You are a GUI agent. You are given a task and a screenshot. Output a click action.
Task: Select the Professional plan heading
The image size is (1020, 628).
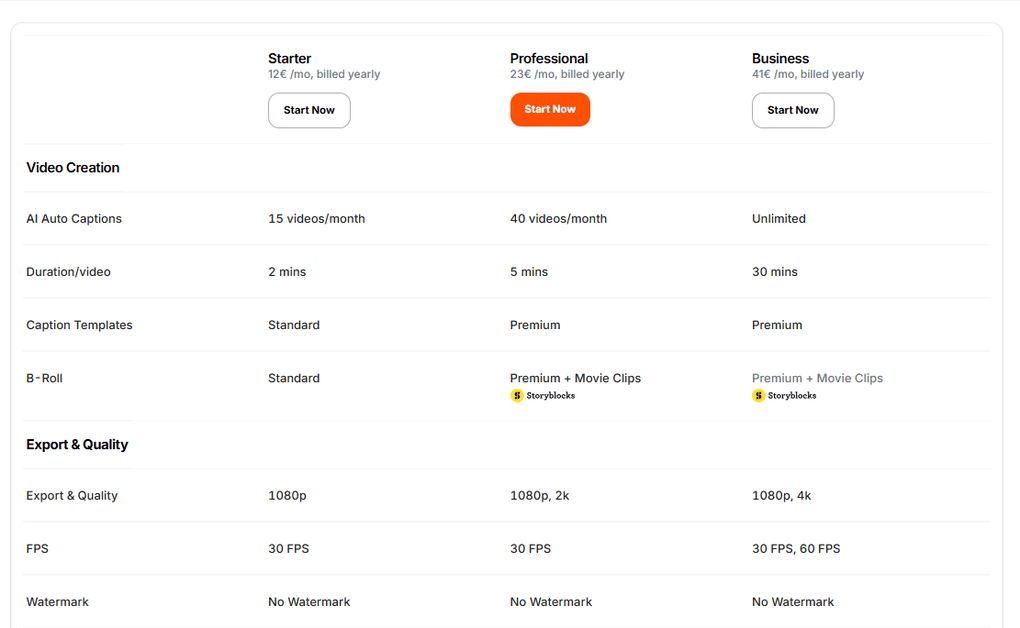pos(549,59)
